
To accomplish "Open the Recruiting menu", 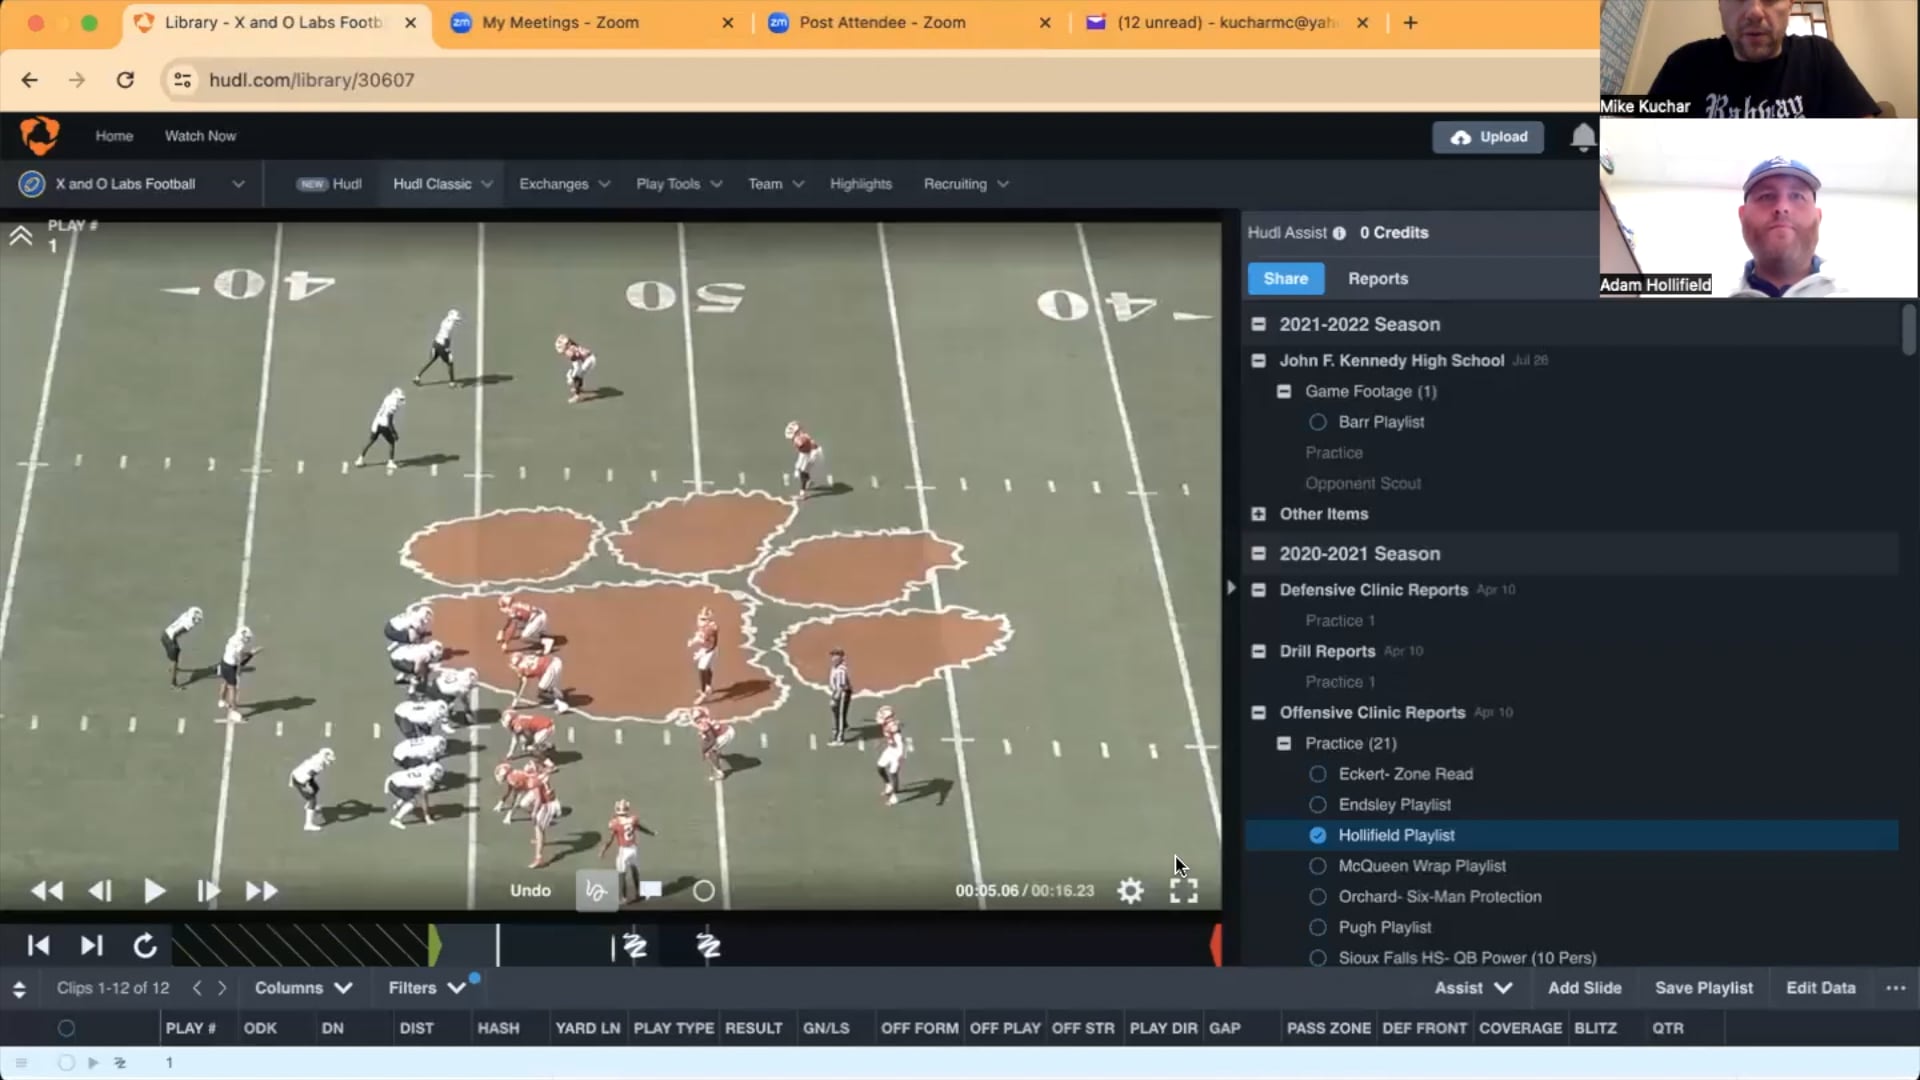I will coord(966,184).
